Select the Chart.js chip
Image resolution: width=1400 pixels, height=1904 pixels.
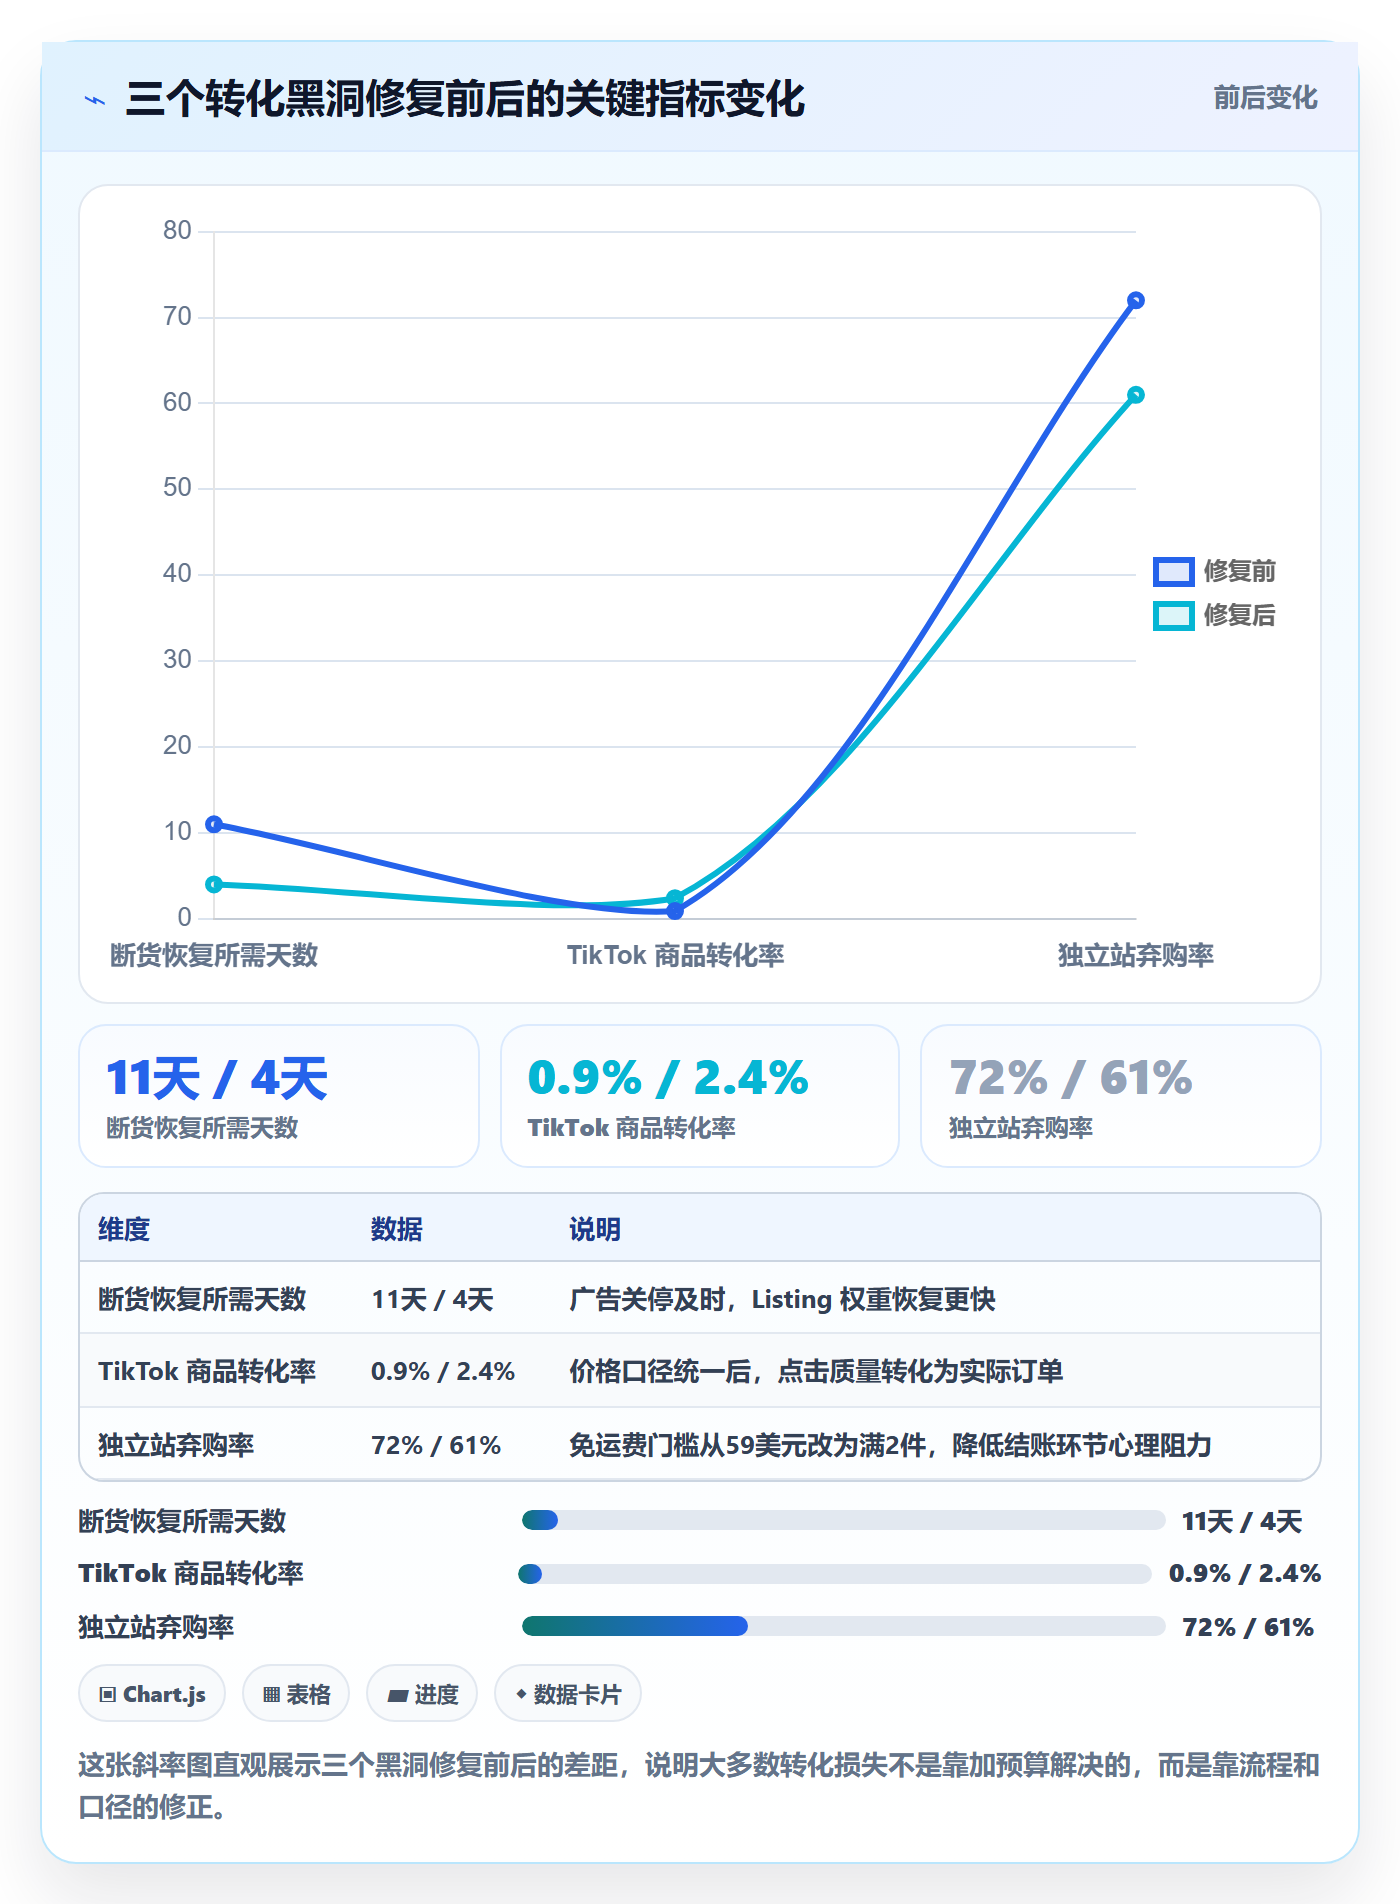(152, 1694)
